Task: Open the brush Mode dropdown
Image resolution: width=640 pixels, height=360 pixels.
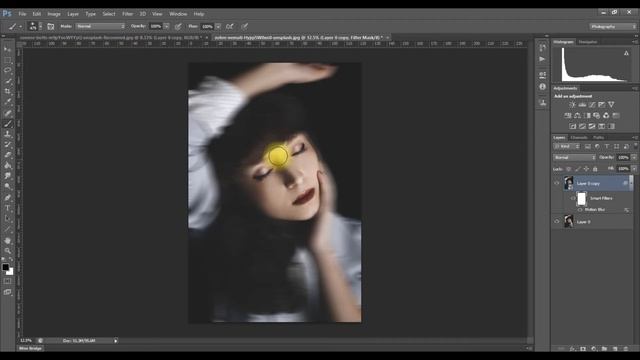Action: click(x=100, y=27)
